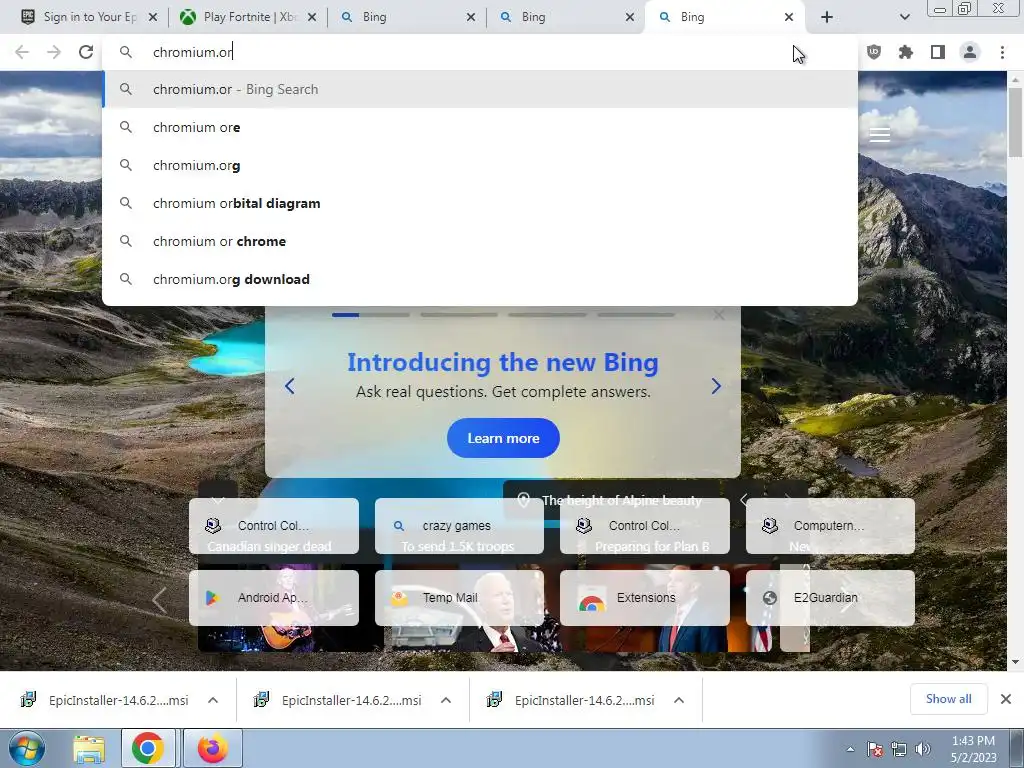Click the scrollbar down arrow
This screenshot has height=768, width=1024.
(x=1015, y=662)
